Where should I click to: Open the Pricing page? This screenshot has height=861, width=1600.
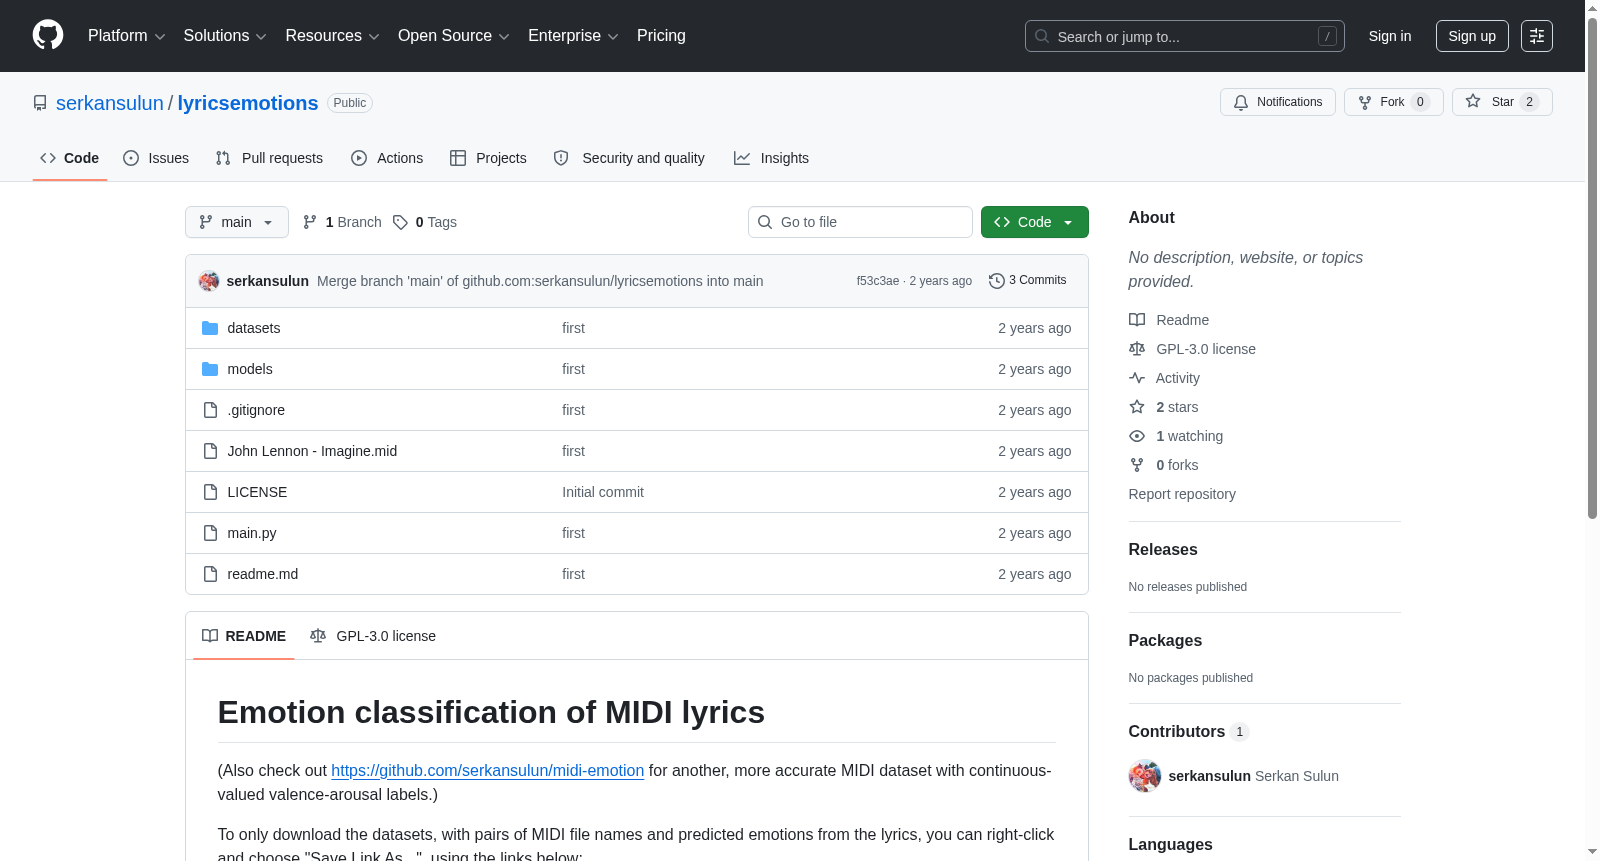[661, 36]
